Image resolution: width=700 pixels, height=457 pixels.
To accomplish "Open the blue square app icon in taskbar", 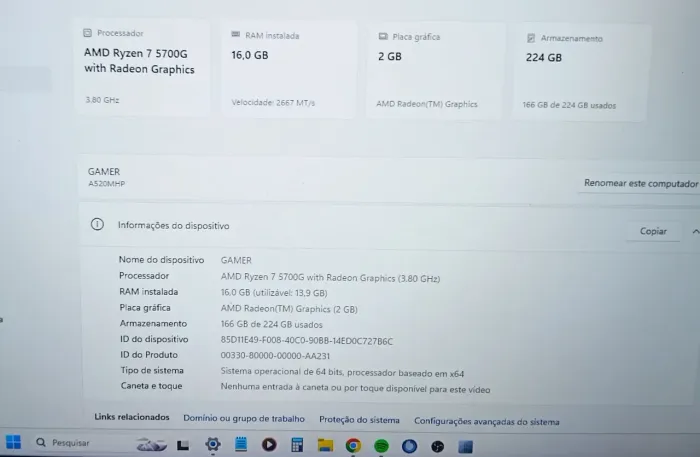I will [x=465, y=446].
